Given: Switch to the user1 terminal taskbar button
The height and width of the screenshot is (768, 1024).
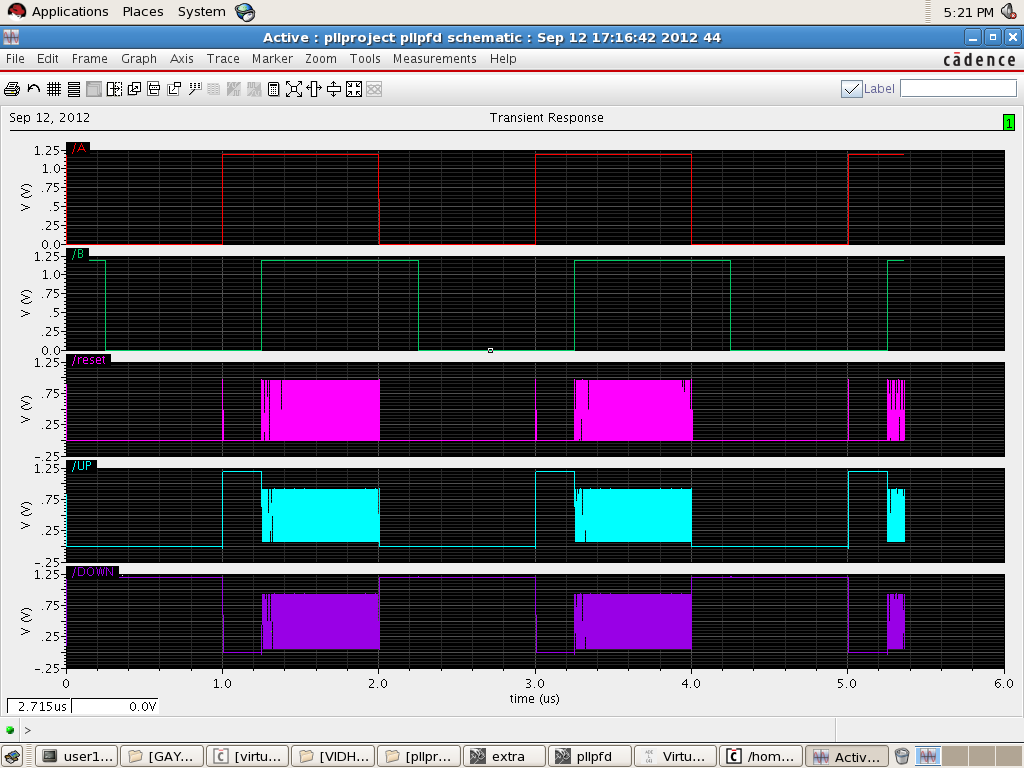Looking at the screenshot, I should pyautogui.click(x=77, y=756).
